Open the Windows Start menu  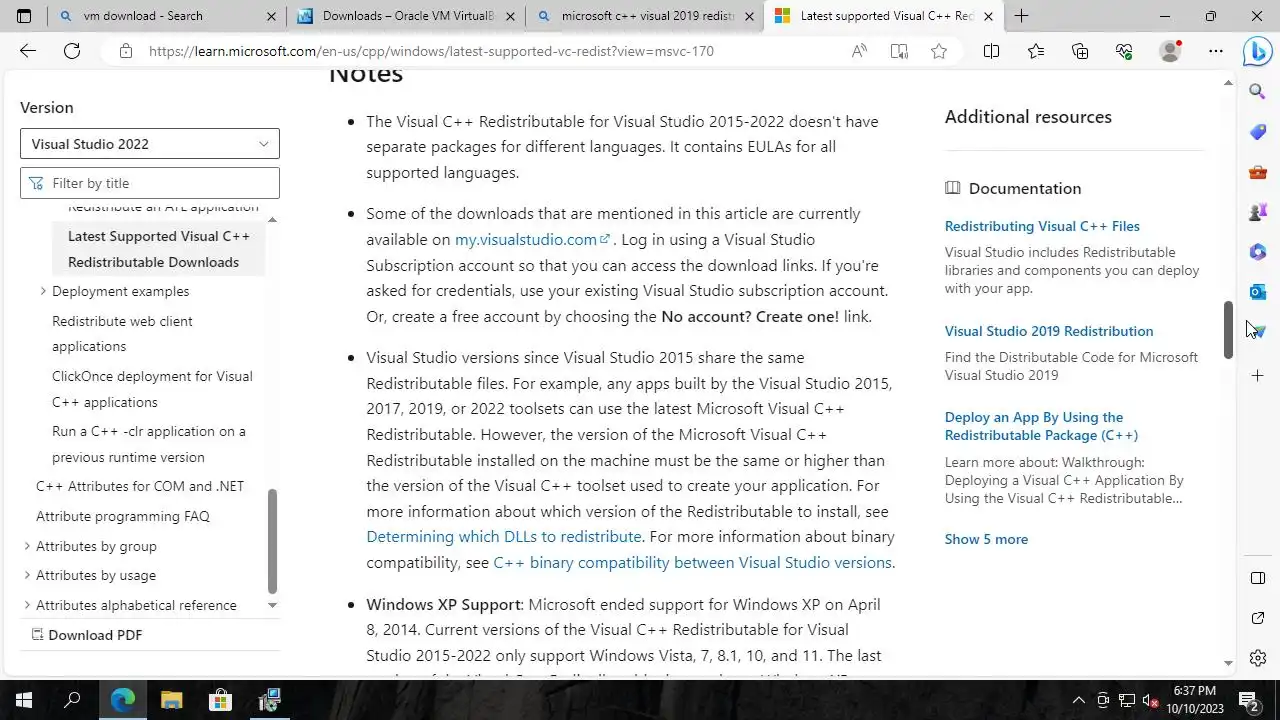coord(24,700)
